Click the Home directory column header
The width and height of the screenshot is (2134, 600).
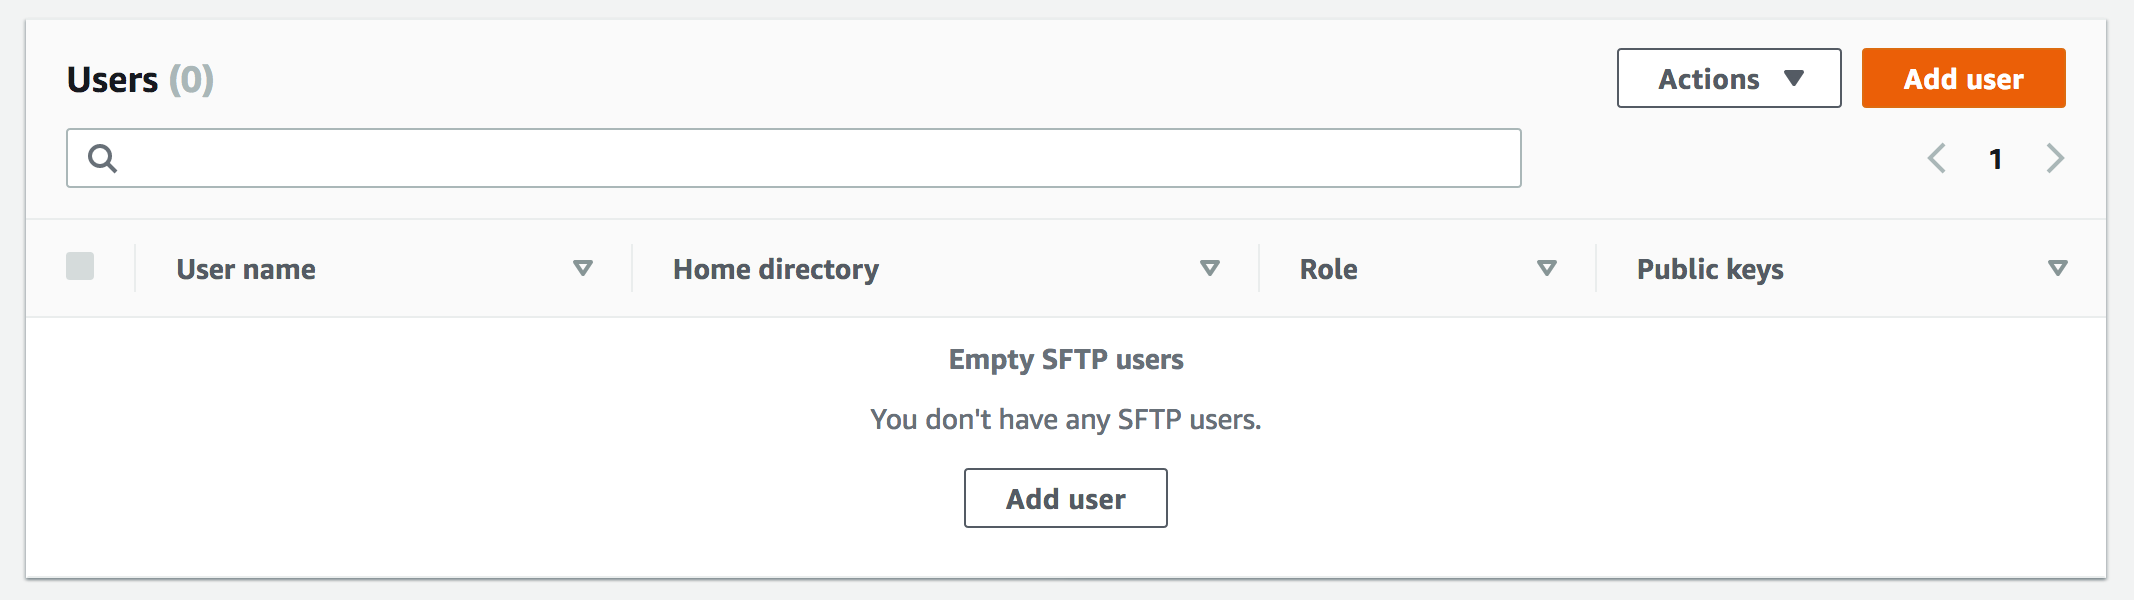tap(776, 269)
